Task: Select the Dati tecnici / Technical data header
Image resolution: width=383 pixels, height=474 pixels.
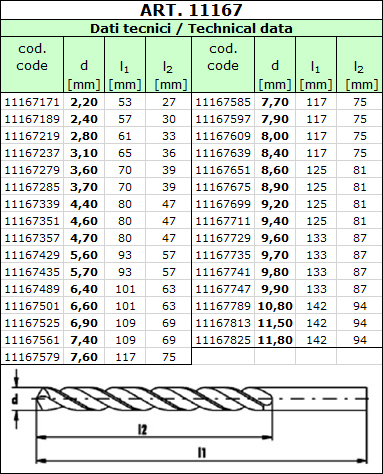Action: pos(191,28)
